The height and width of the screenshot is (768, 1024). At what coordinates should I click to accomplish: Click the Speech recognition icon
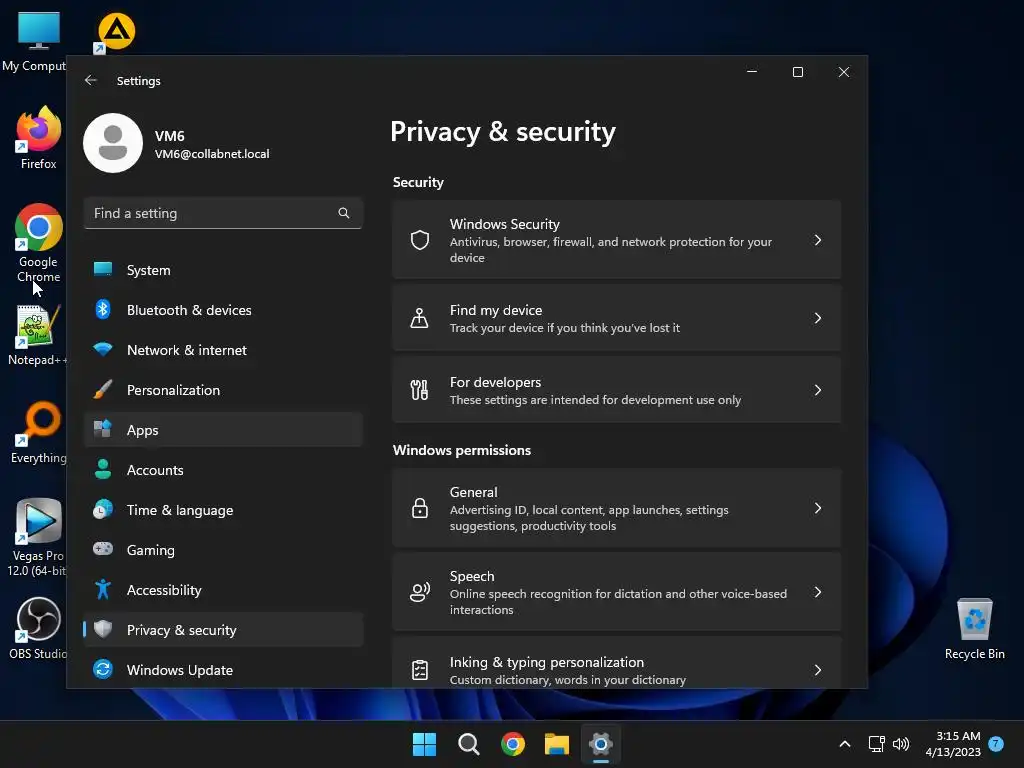[x=420, y=592]
